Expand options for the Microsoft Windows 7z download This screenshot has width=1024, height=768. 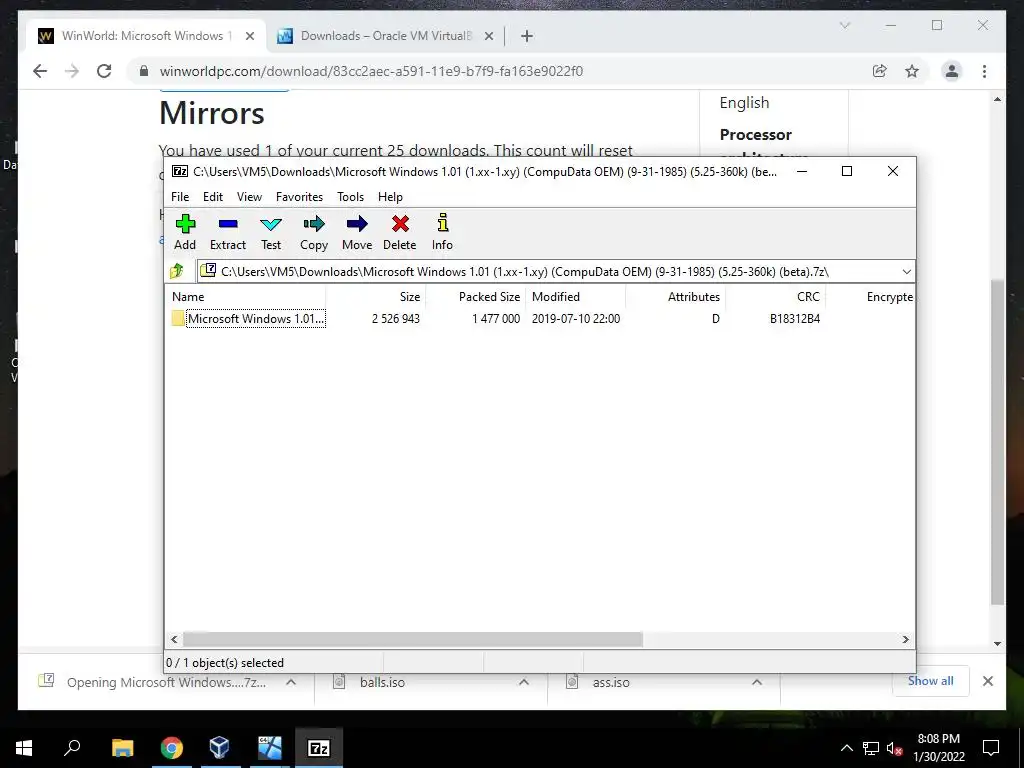pos(291,682)
